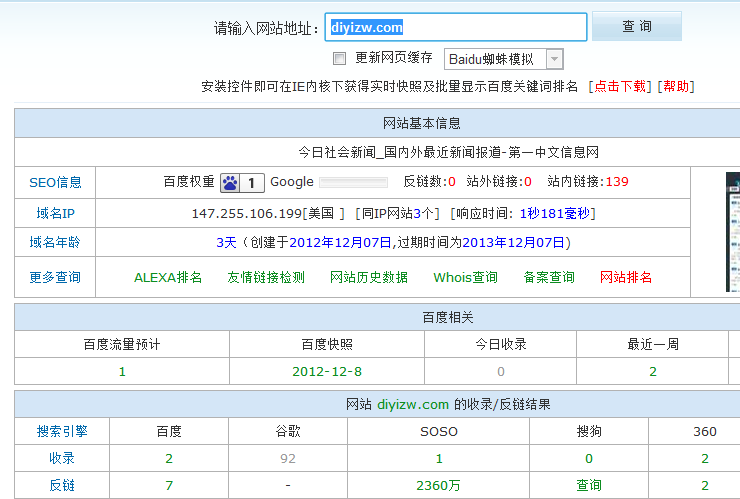Open the red 网站排名 link
This screenshot has height=499, width=740.
(x=626, y=277)
